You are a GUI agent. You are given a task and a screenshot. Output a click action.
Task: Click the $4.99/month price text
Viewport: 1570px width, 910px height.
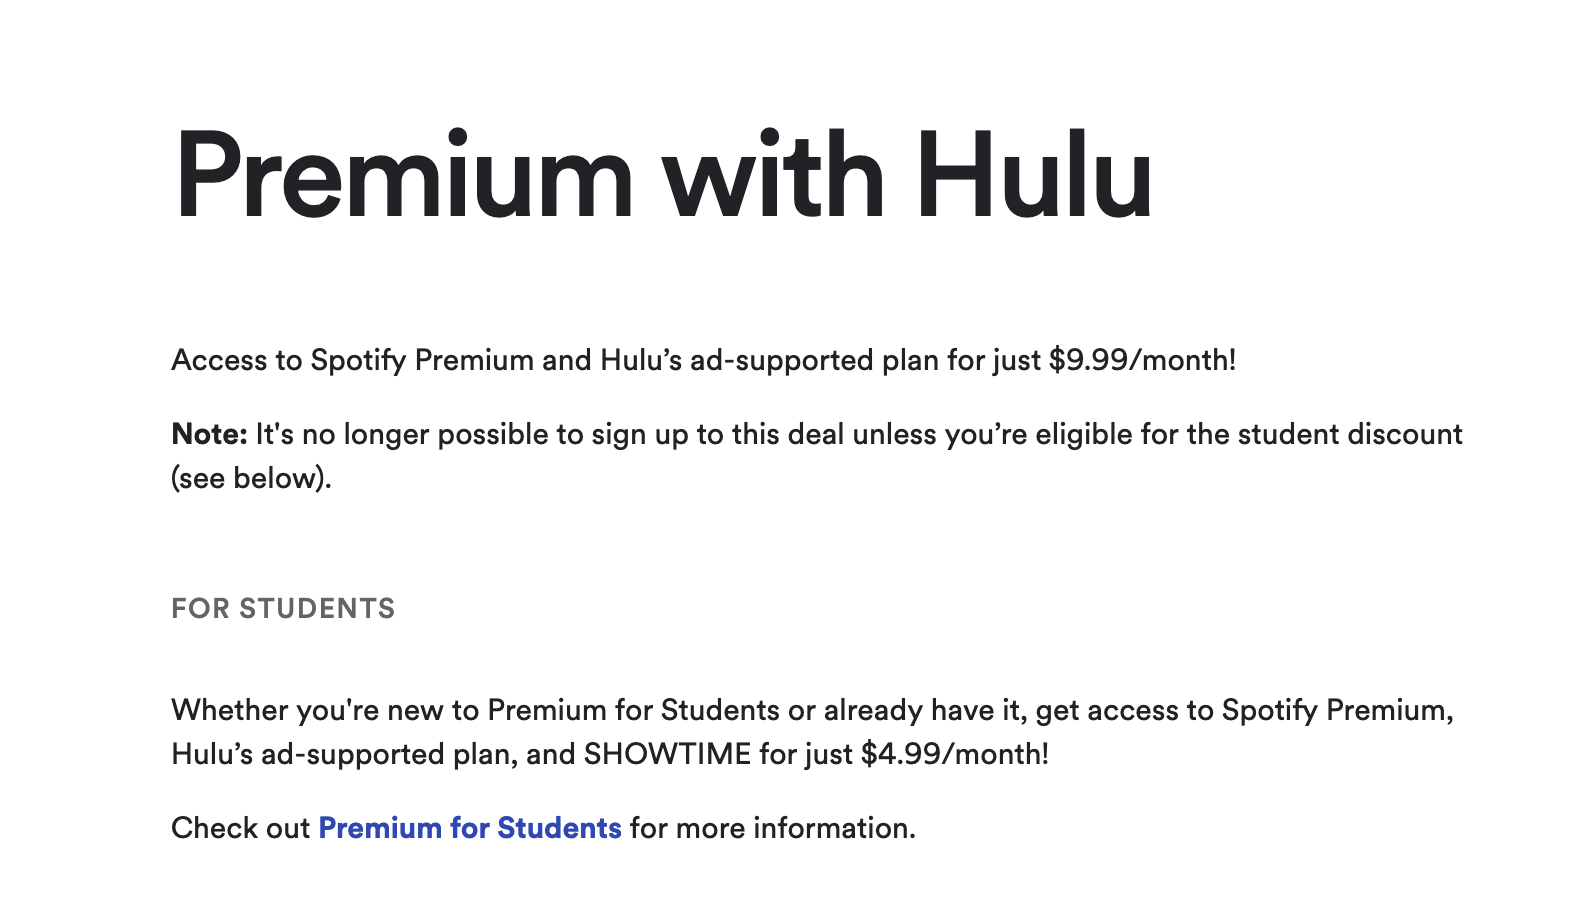(x=955, y=754)
